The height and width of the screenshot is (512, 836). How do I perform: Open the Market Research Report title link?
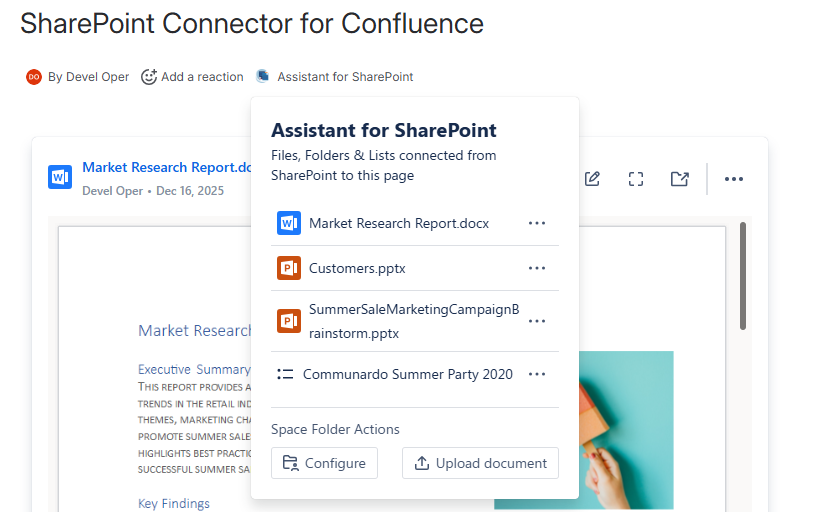point(166,168)
